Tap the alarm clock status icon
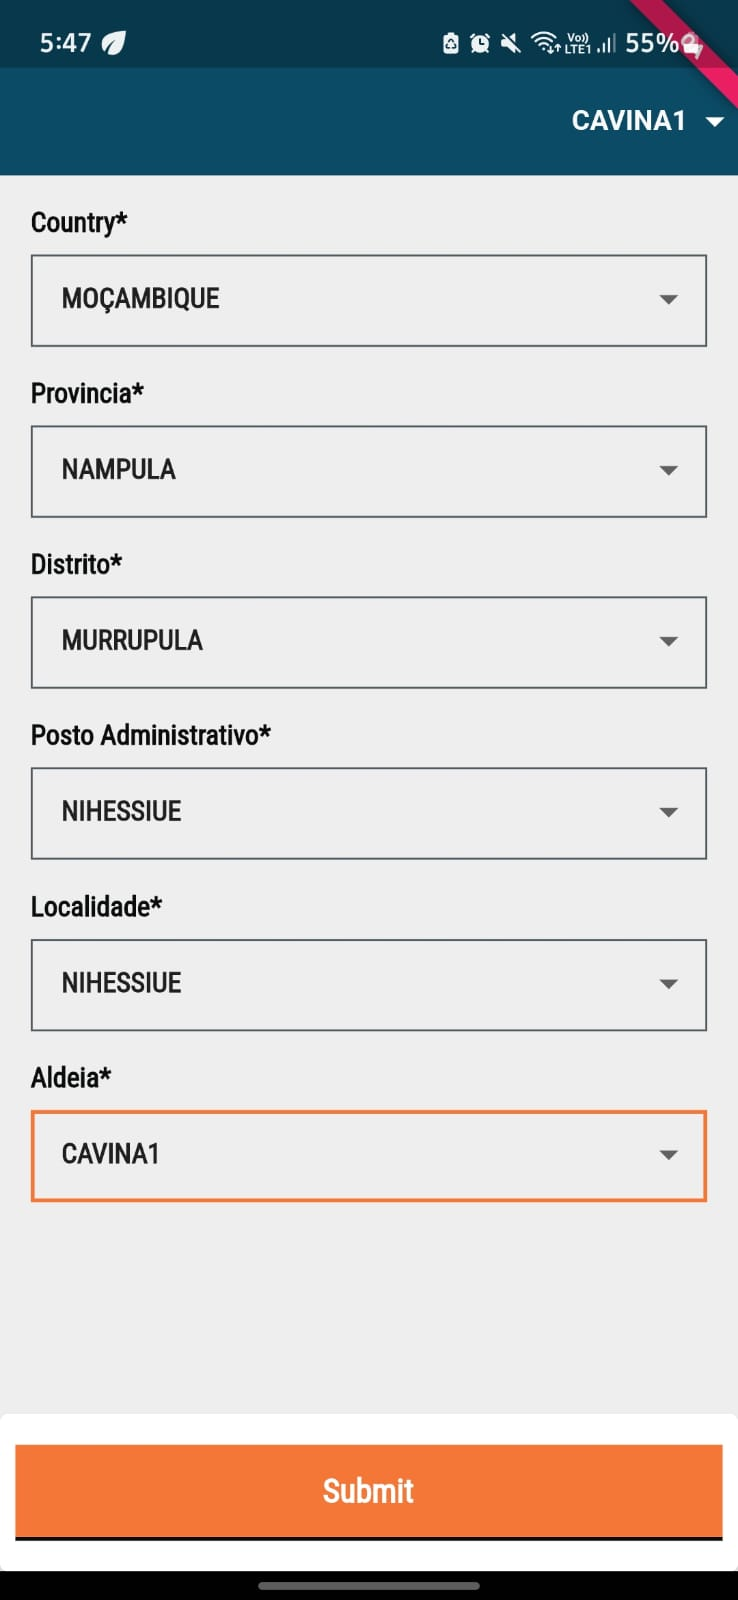Viewport: 738px width, 1600px height. tap(480, 43)
